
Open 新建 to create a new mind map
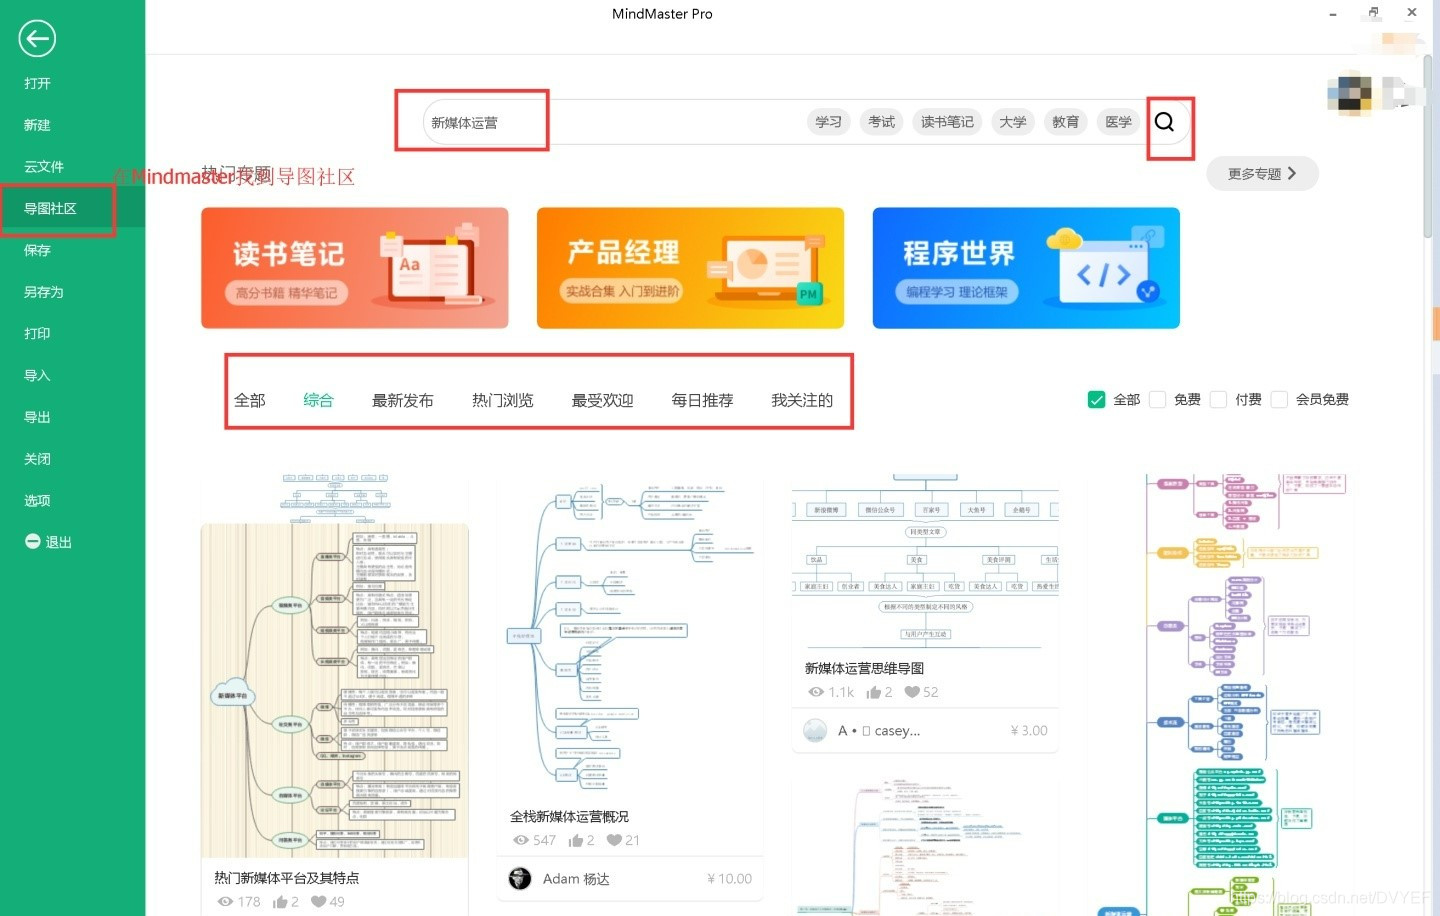(36, 124)
